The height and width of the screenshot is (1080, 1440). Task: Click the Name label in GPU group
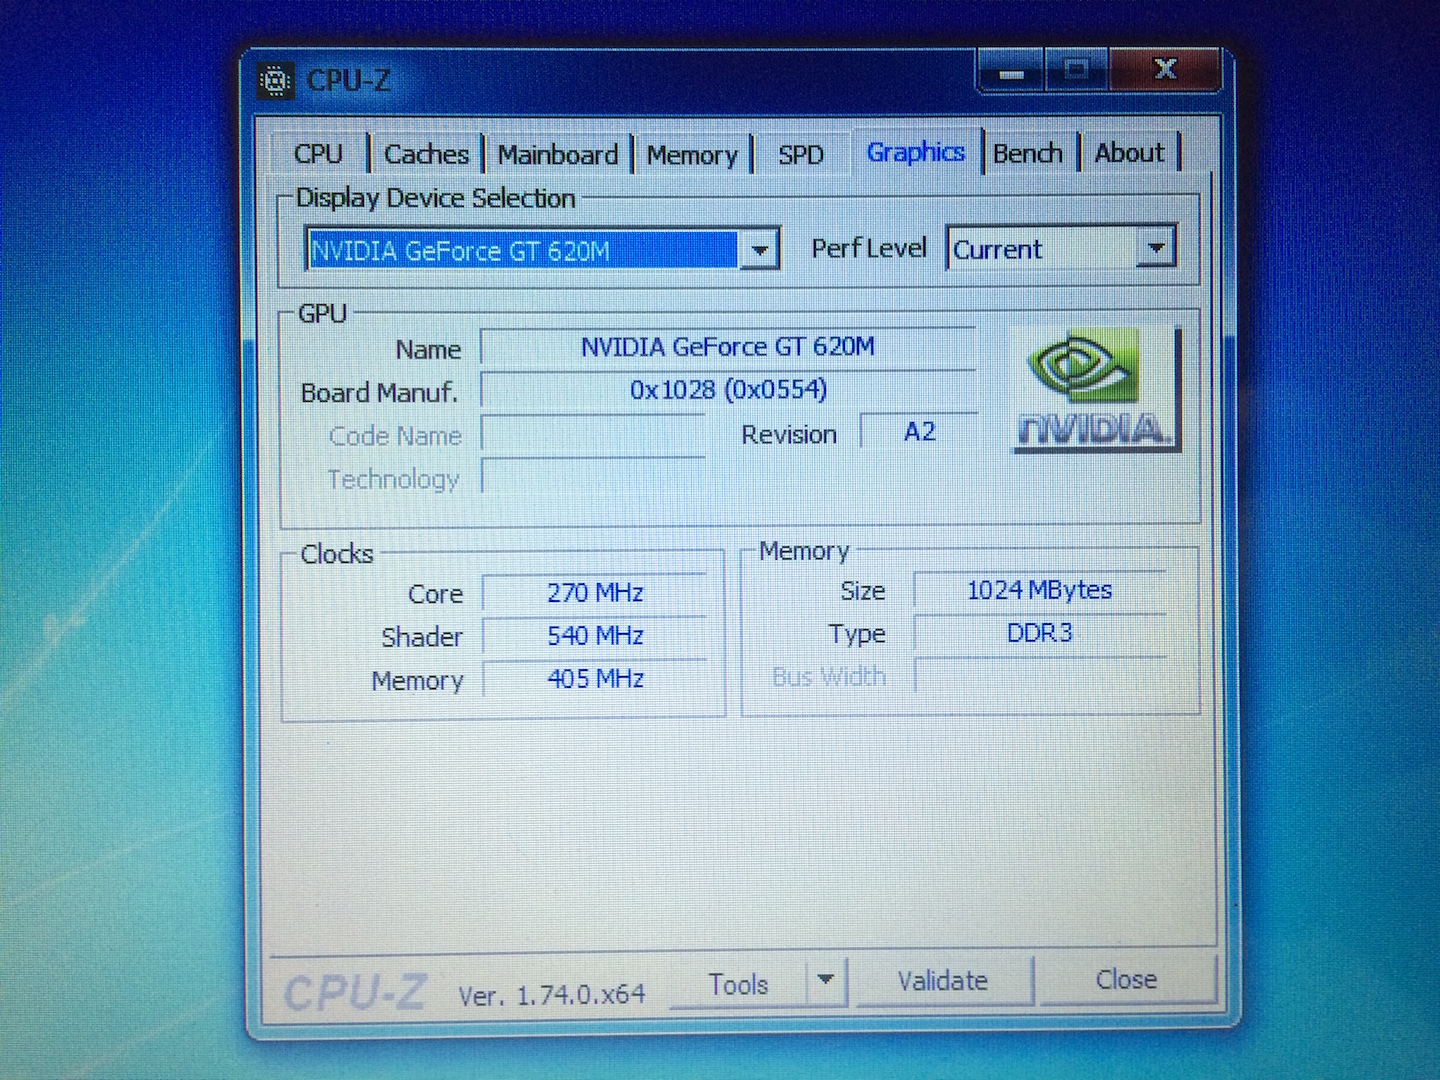(428, 350)
